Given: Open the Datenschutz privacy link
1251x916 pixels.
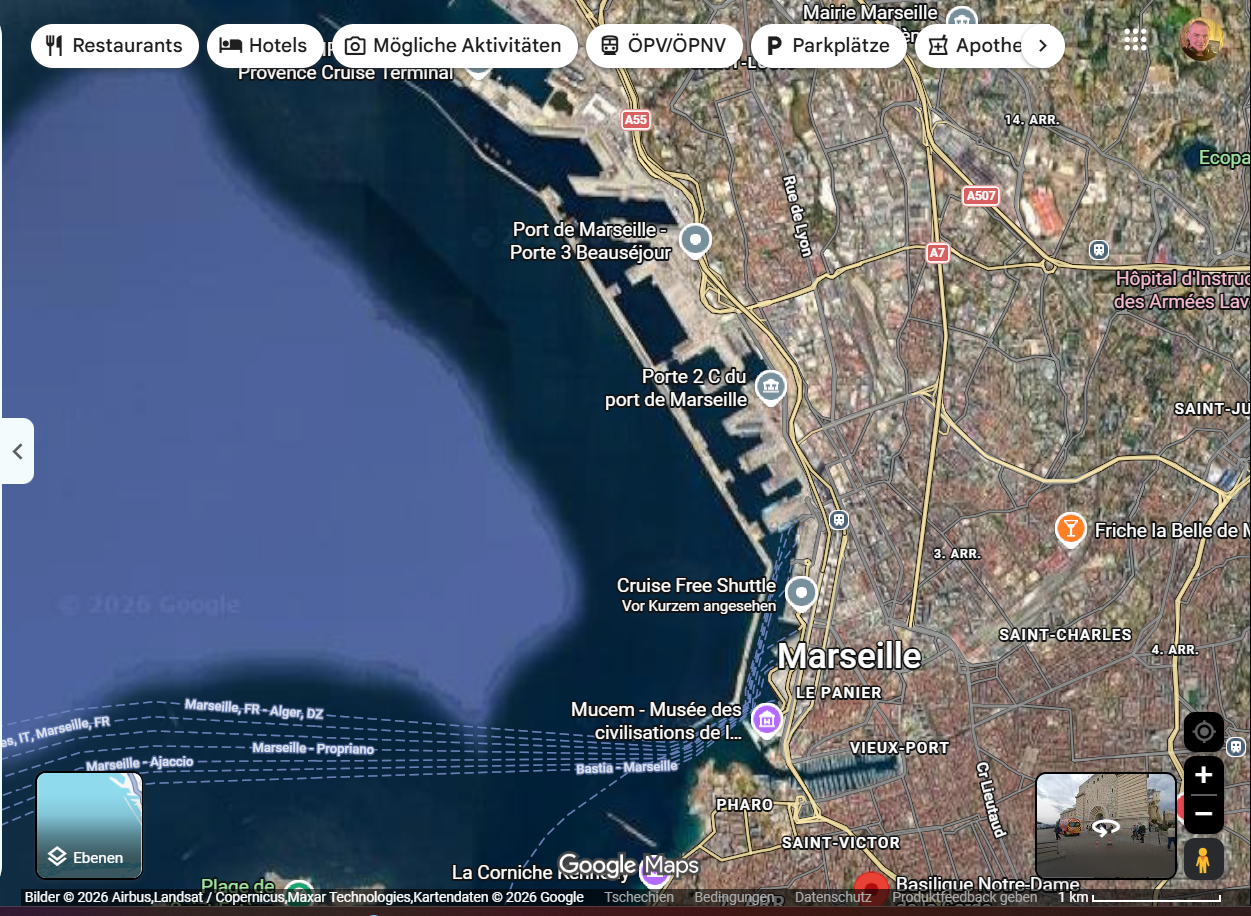Looking at the screenshot, I should [833, 897].
